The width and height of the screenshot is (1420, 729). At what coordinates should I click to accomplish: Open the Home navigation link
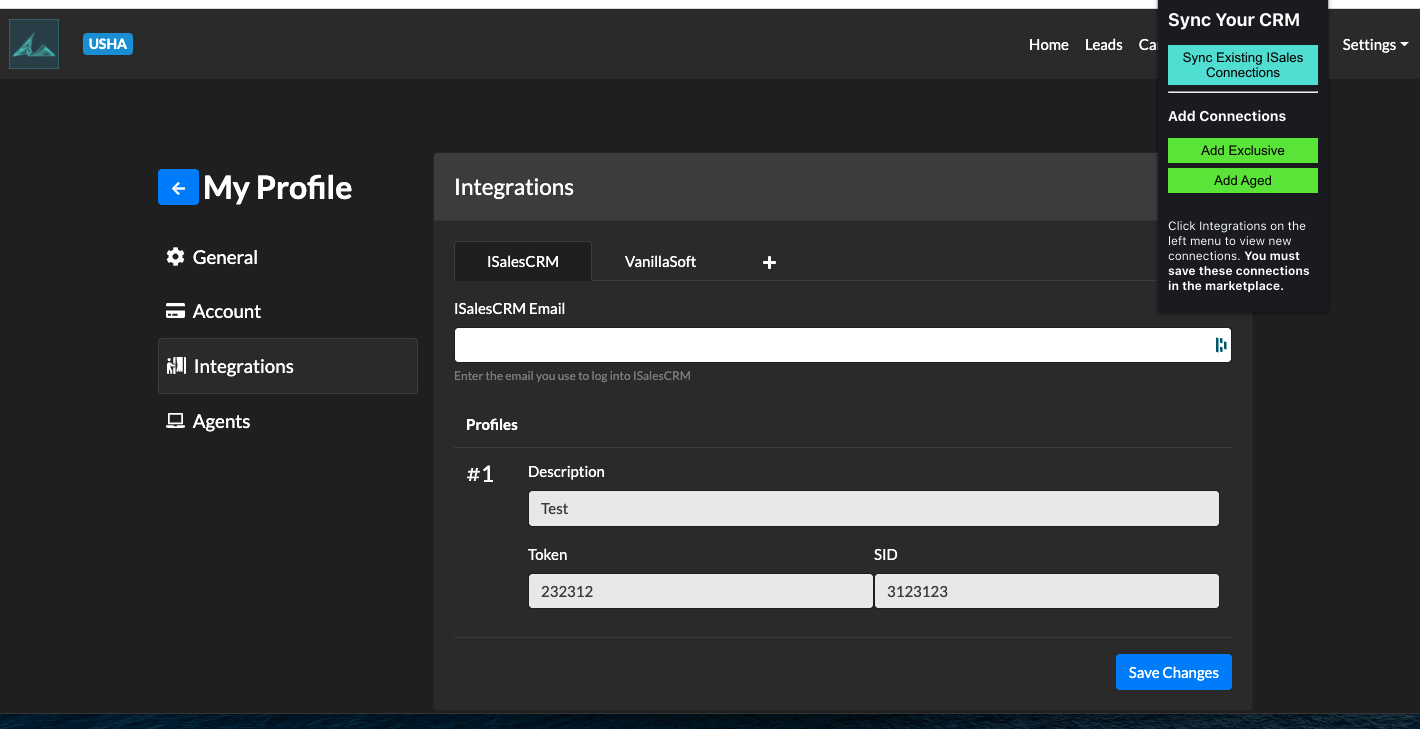click(x=1048, y=45)
